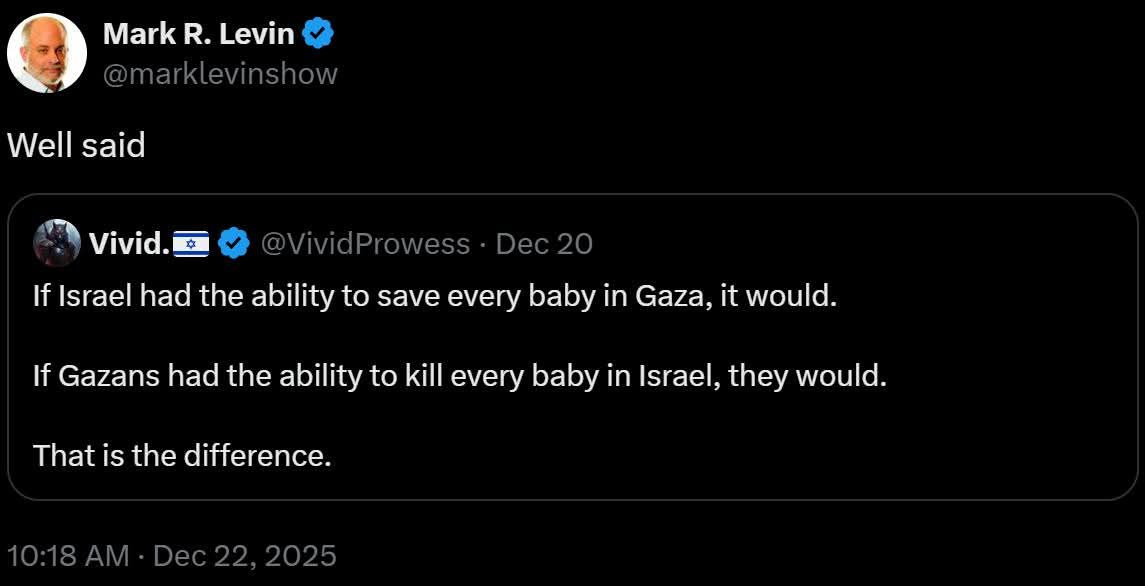This screenshot has width=1145, height=586.
Task: Open the Vivid account avatar in quoted post
Action: [x=57, y=243]
